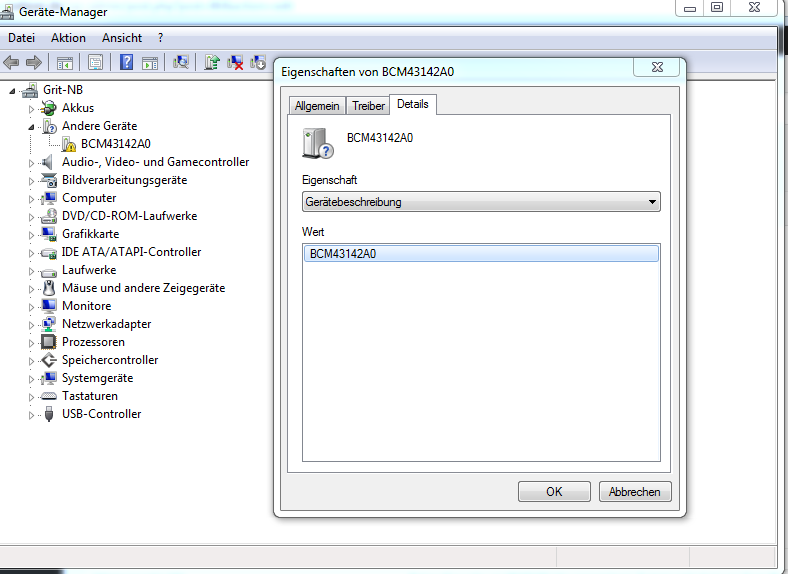788x574 pixels.
Task: Select the Computer tree label
Action: 89,198
